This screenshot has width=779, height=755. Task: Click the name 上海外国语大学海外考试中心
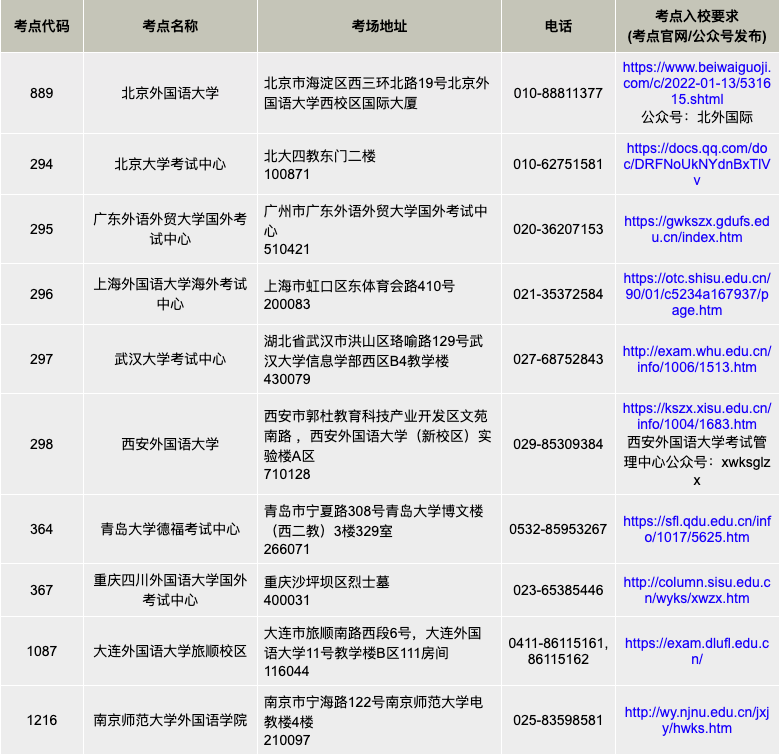[x=170, y=294]
